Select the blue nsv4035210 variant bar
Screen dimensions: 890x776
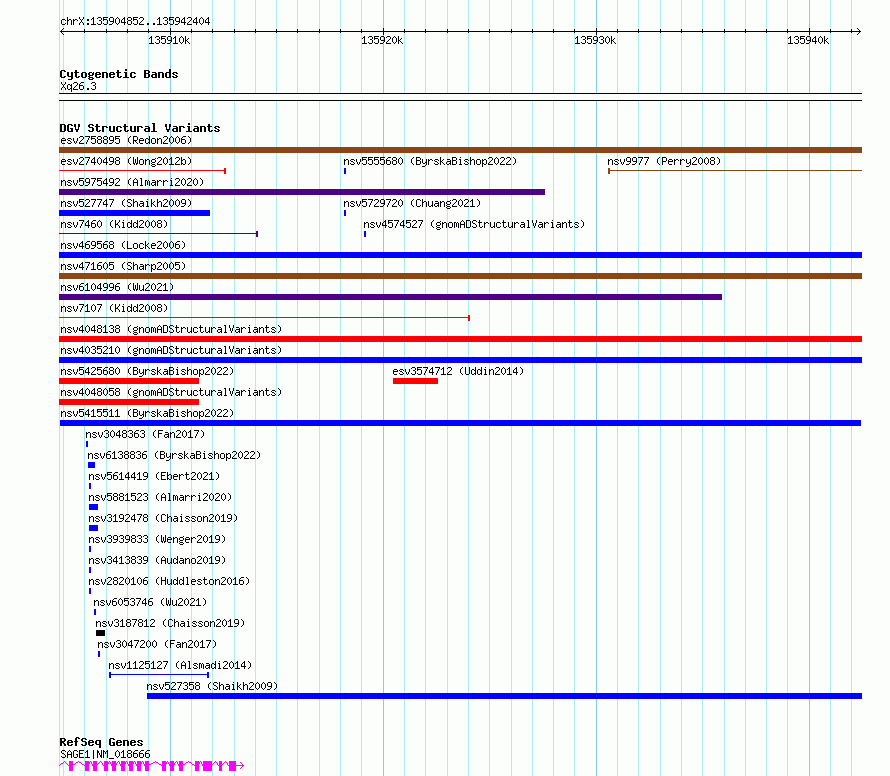click(x=460, y=360)
